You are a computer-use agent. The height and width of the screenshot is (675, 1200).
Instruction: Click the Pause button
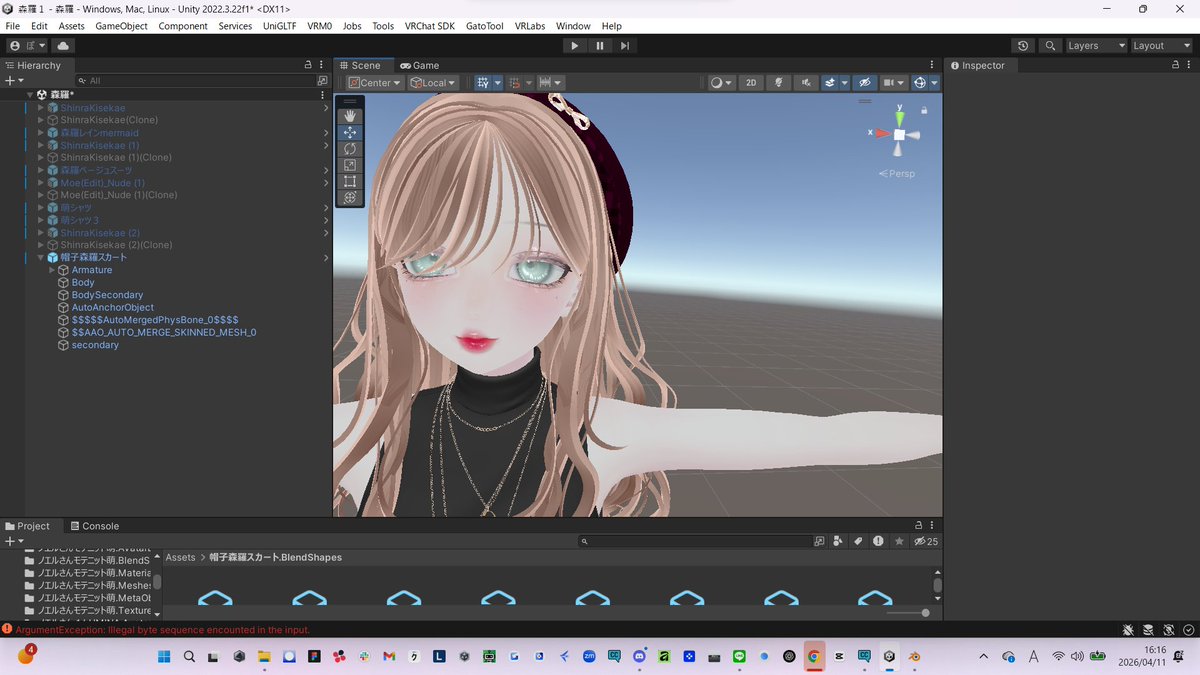click(x=600, y=45)
